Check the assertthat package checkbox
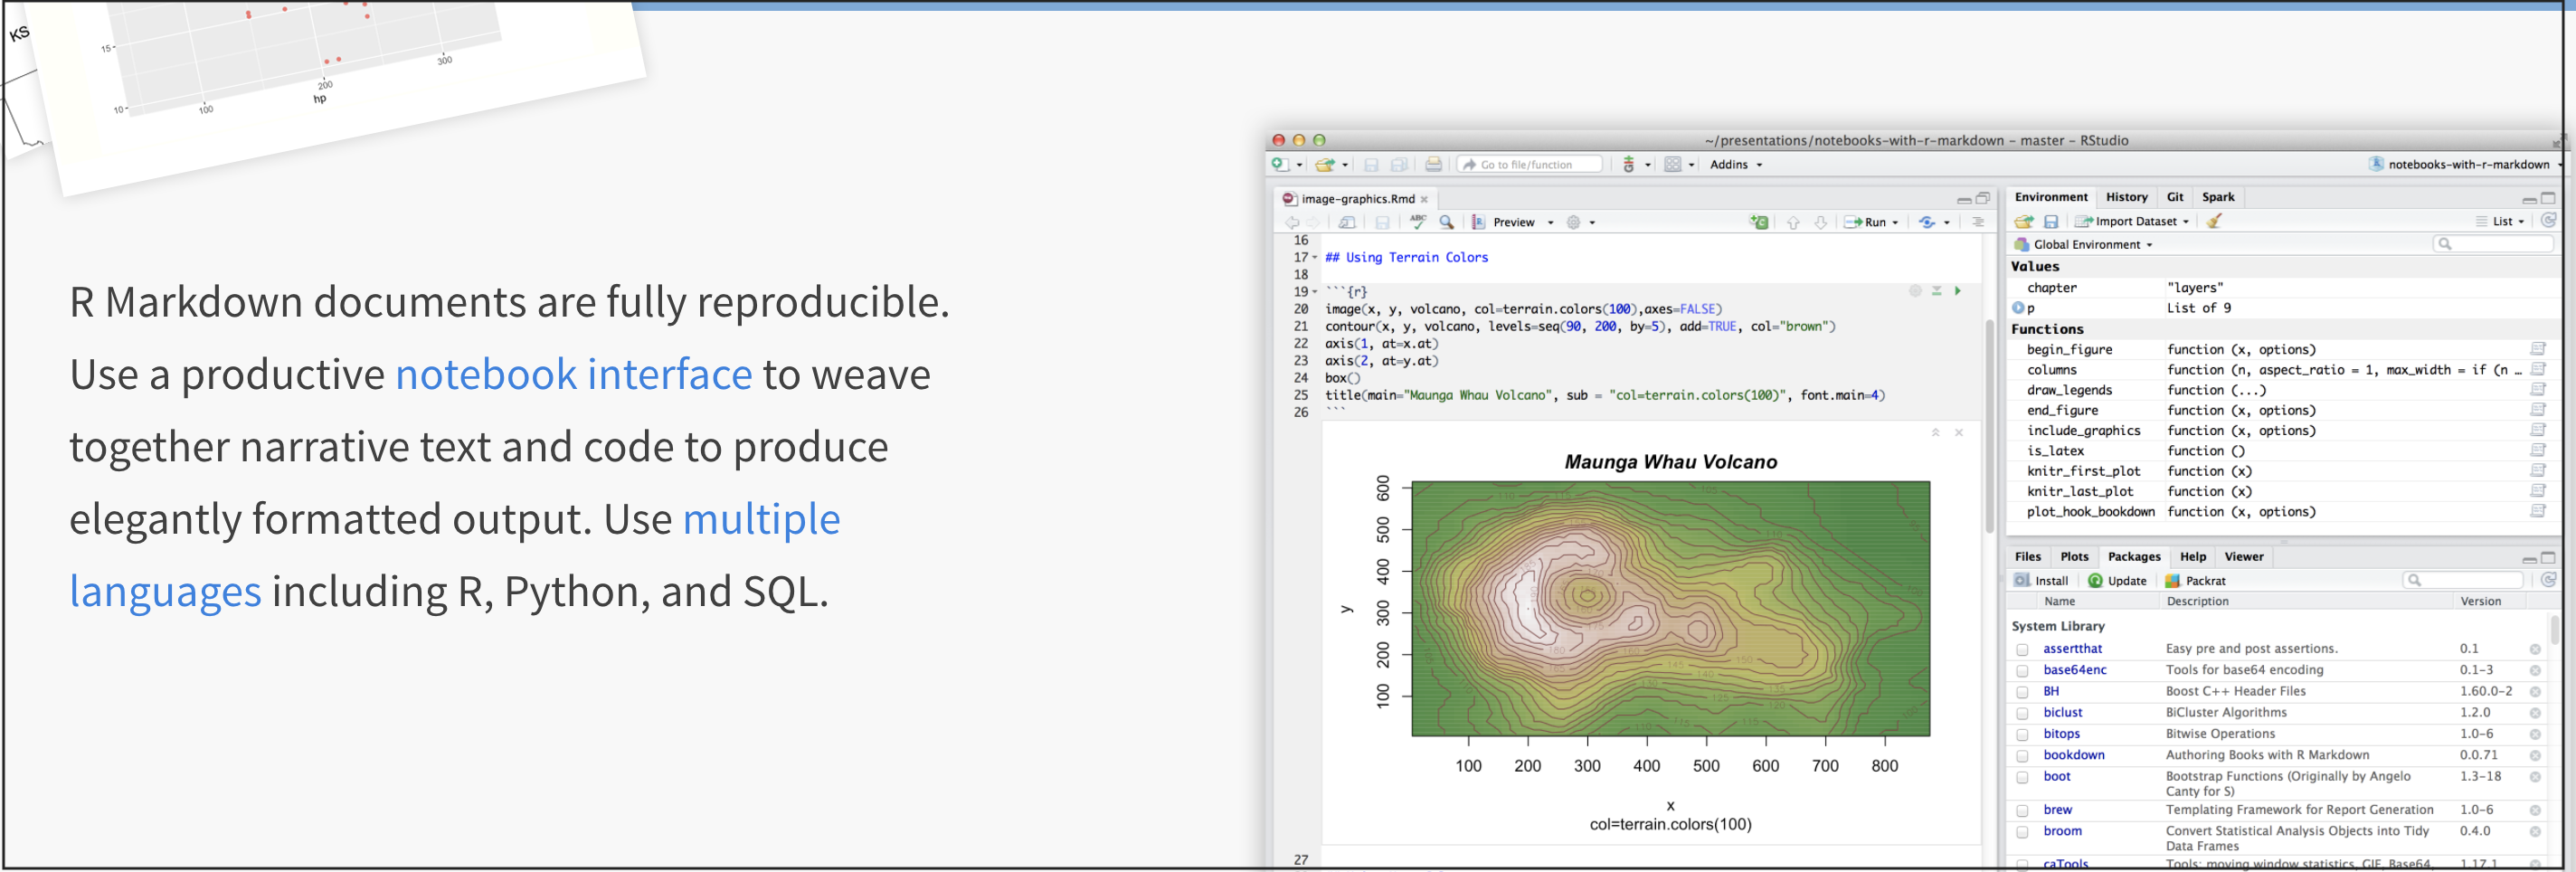 [x=2022, y=649]
